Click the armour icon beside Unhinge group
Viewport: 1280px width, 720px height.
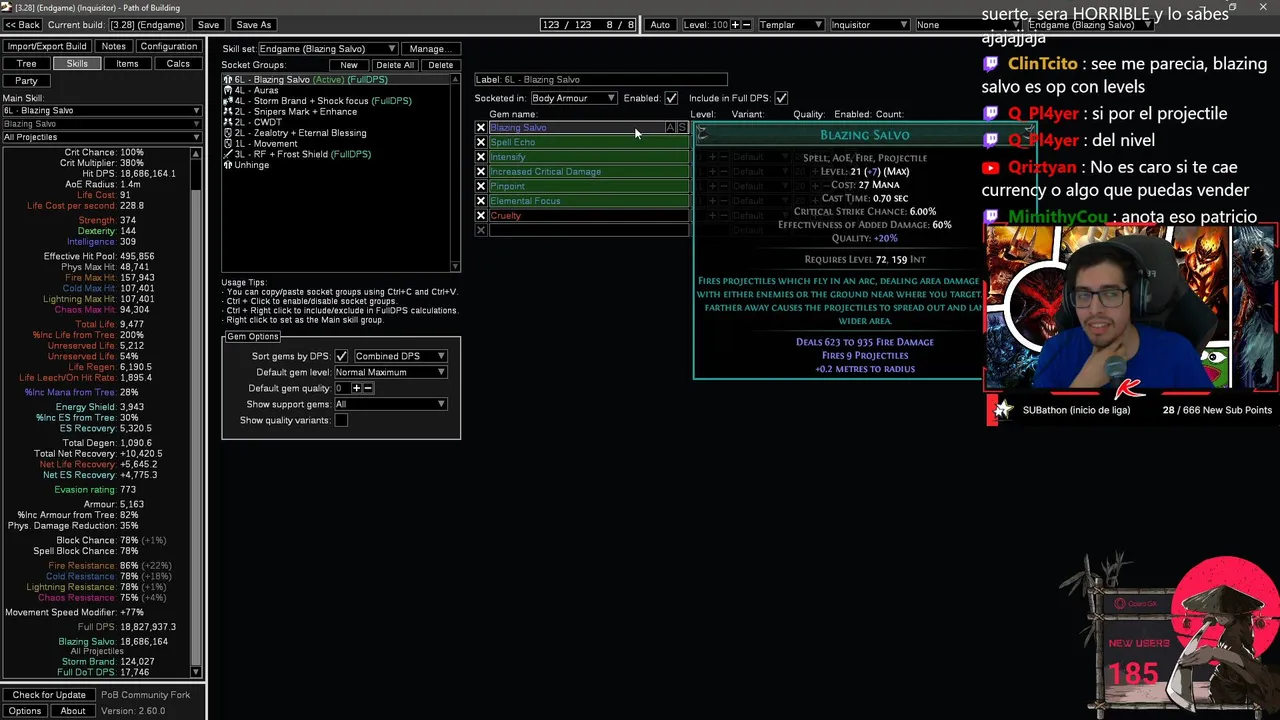(228, 165)
